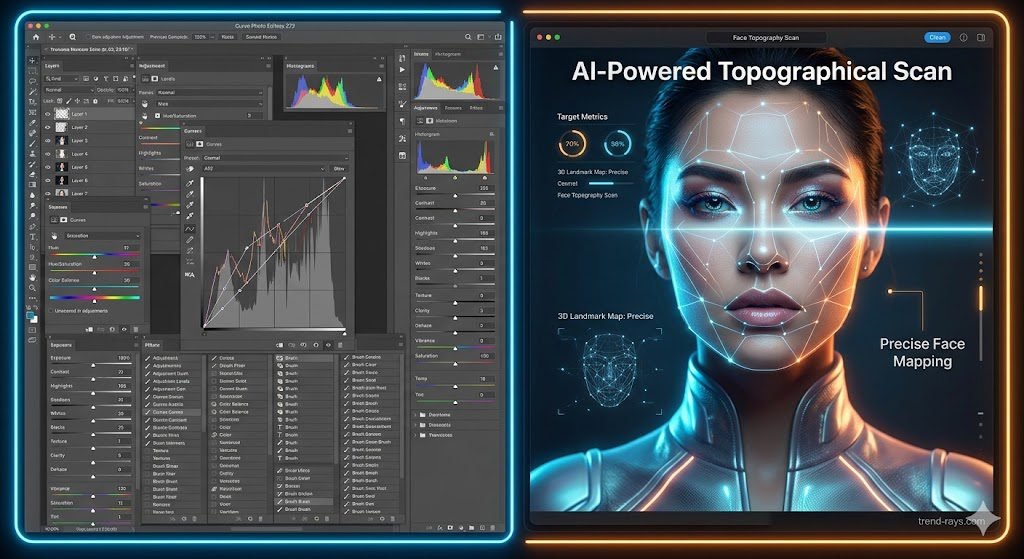Click the paragraph icon in the vertical panel strip
Screen dimensions: 1024x559
402,121
